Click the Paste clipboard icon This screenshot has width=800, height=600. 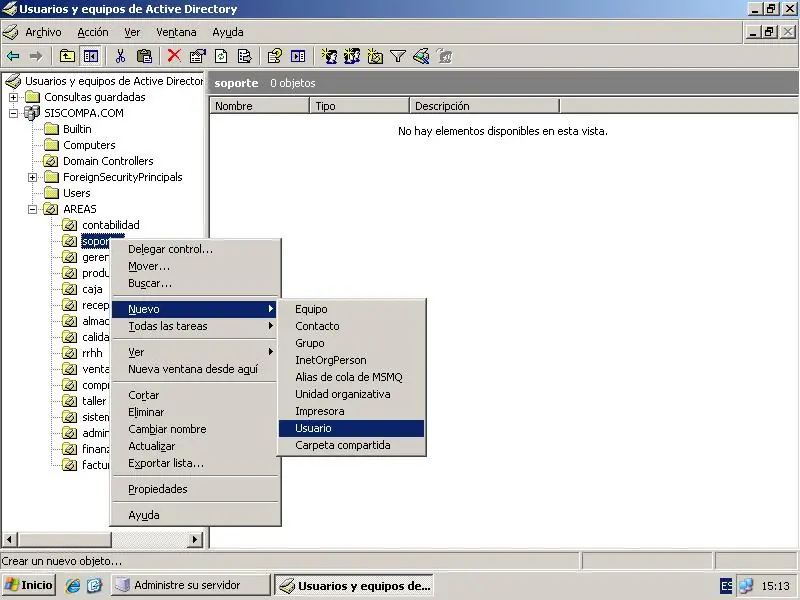tap(144, 56)
